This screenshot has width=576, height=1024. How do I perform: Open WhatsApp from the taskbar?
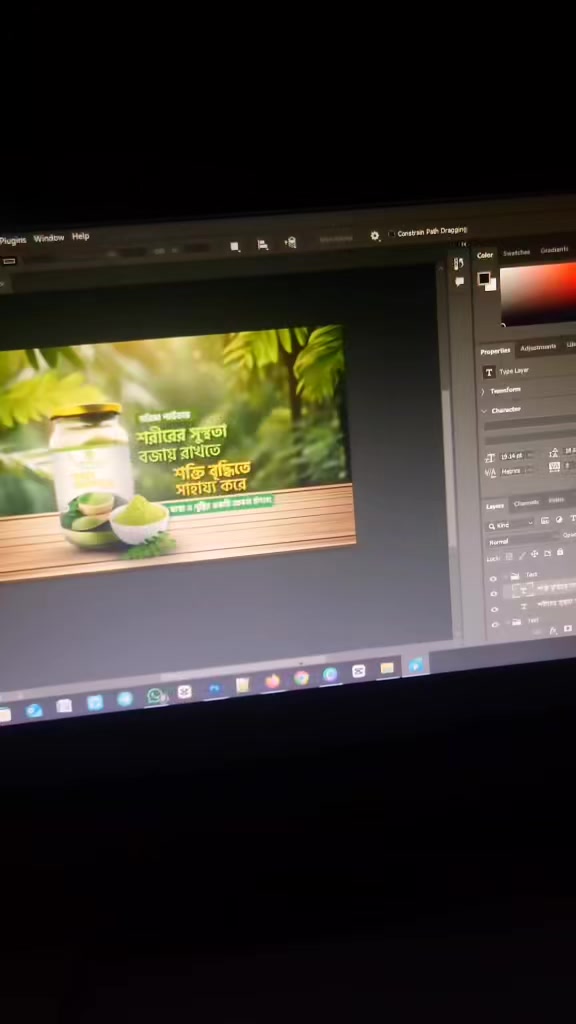point(155,696)
